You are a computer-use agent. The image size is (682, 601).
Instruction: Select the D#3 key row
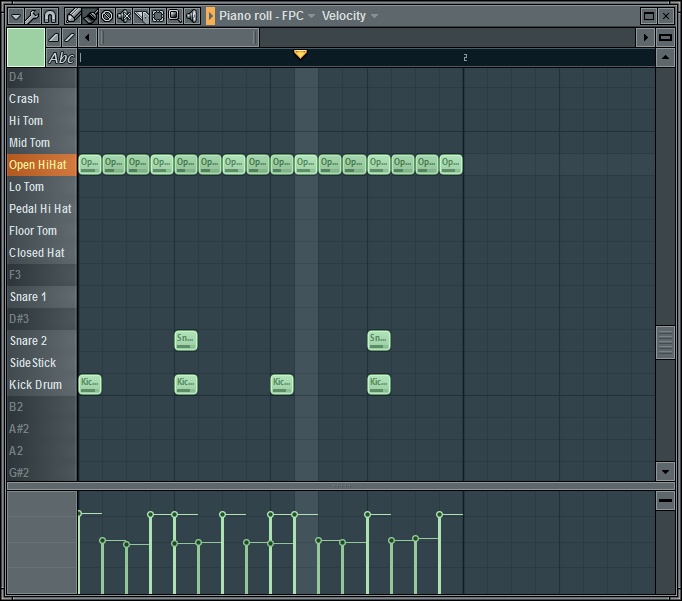tap(42, 319)
